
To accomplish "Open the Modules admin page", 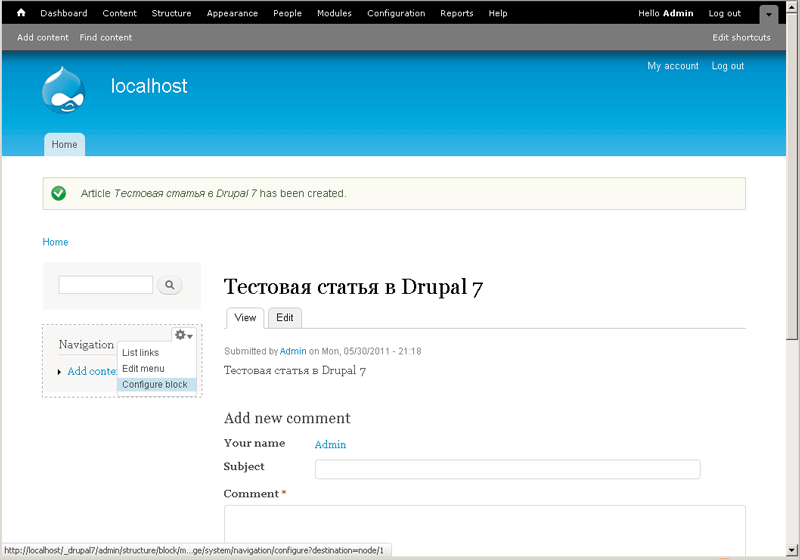I will [334, 14].
